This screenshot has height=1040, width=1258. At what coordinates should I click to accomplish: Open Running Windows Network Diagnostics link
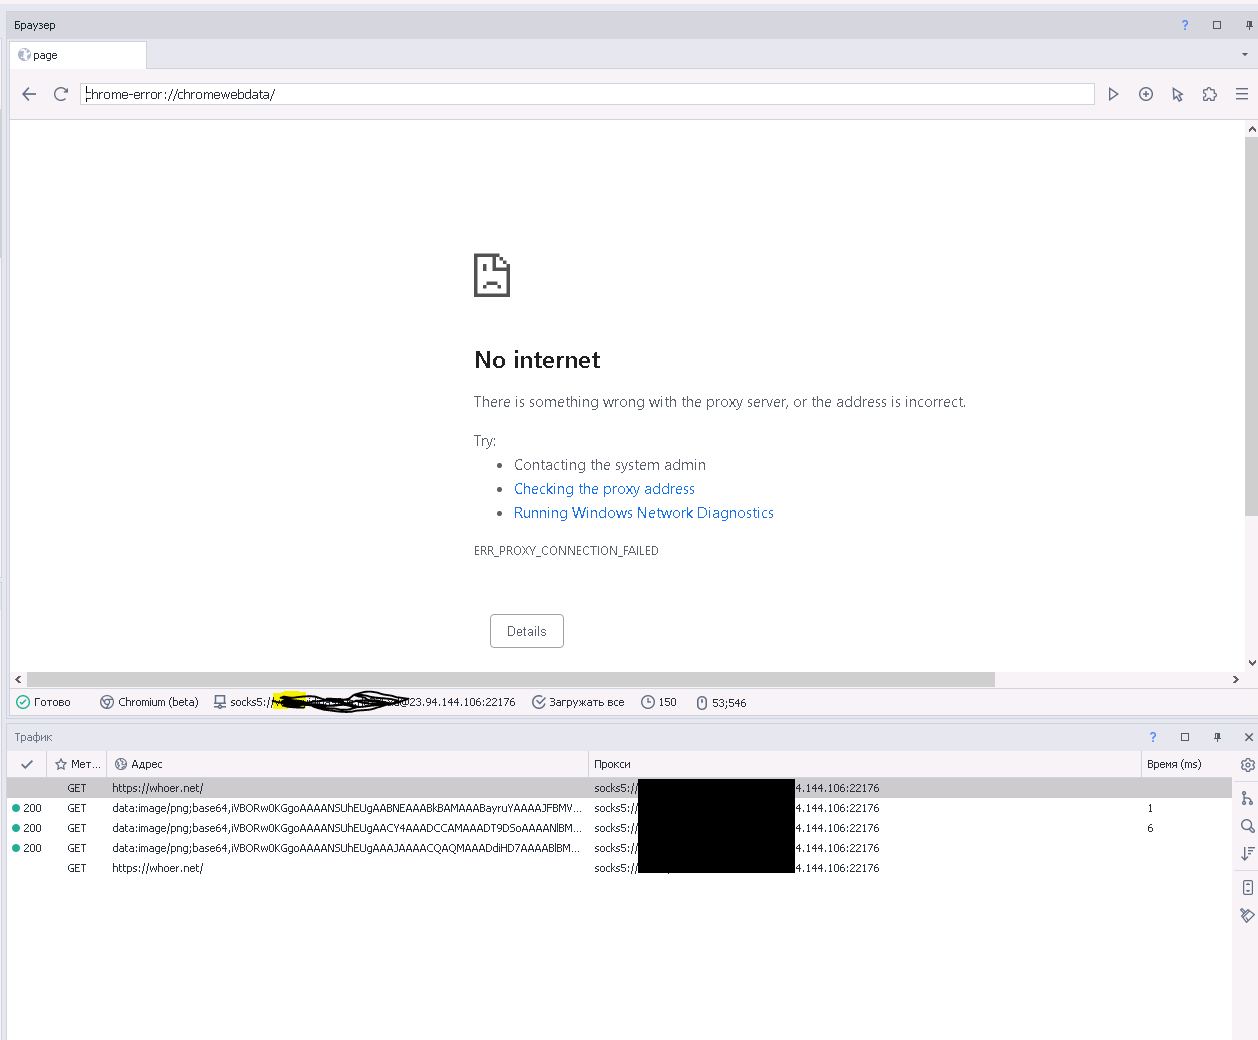coord(644,513)
